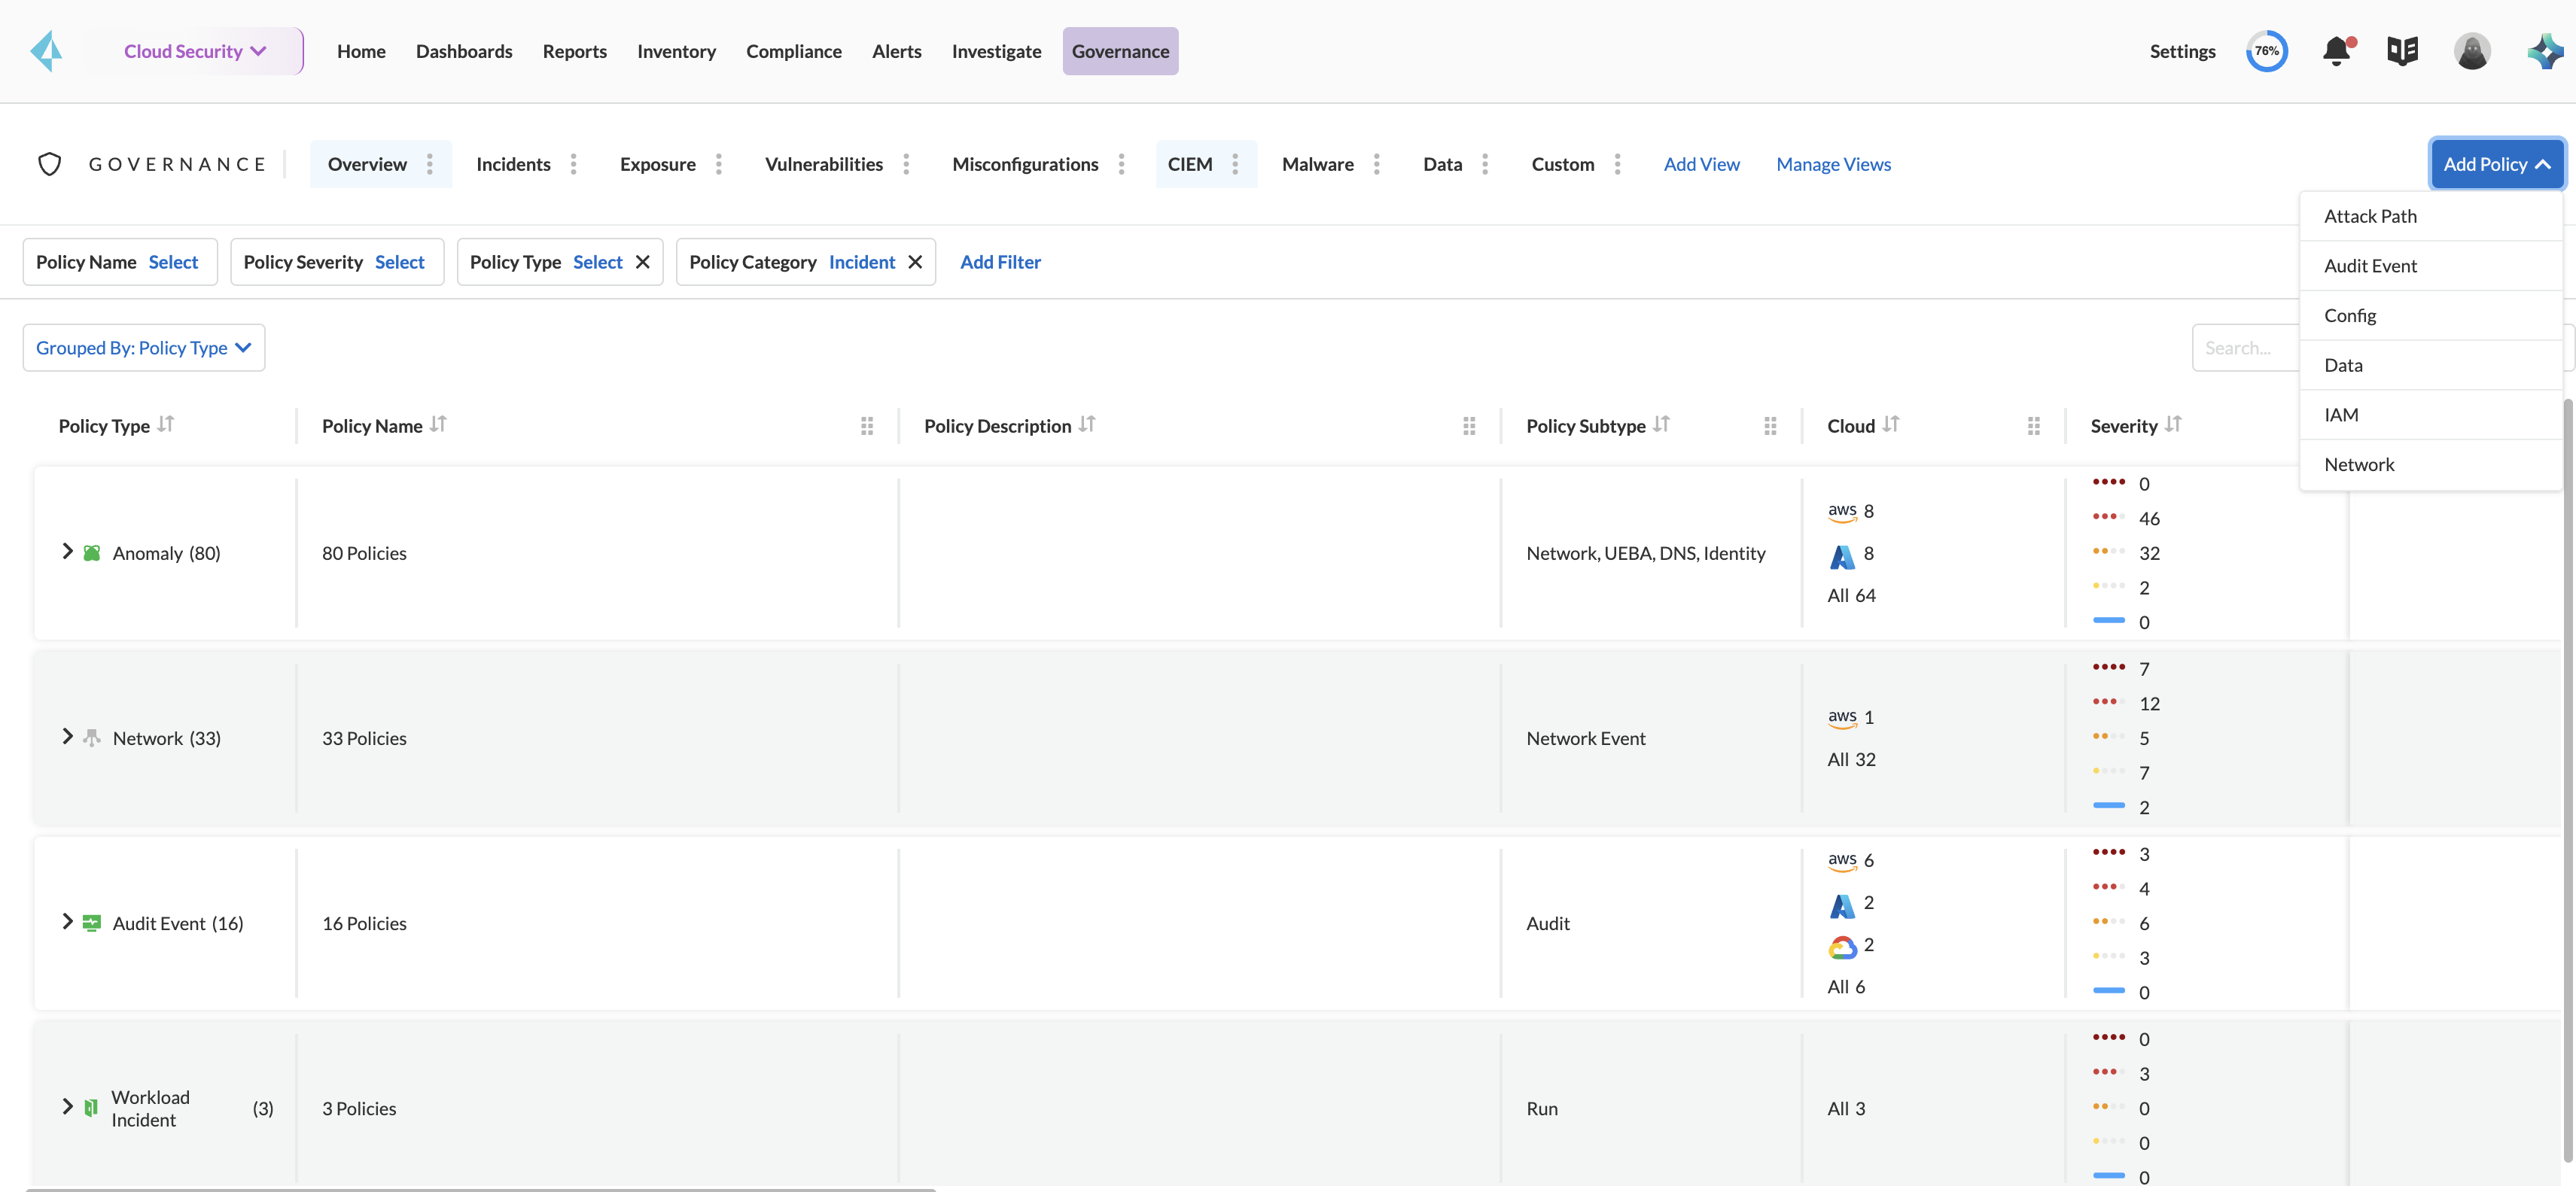Open Grouped By: Policy Type dropdown

[x=144, y=348]
